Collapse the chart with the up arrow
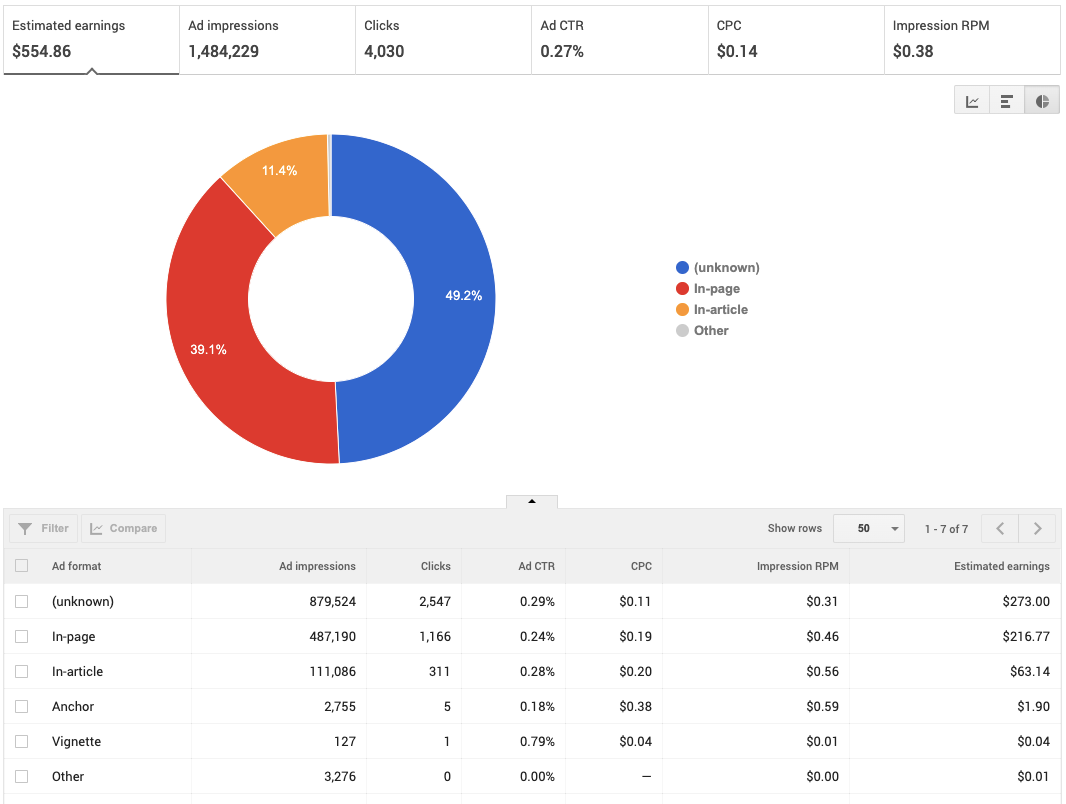This screenshot has width=1066, height=804. coord(531,502)
